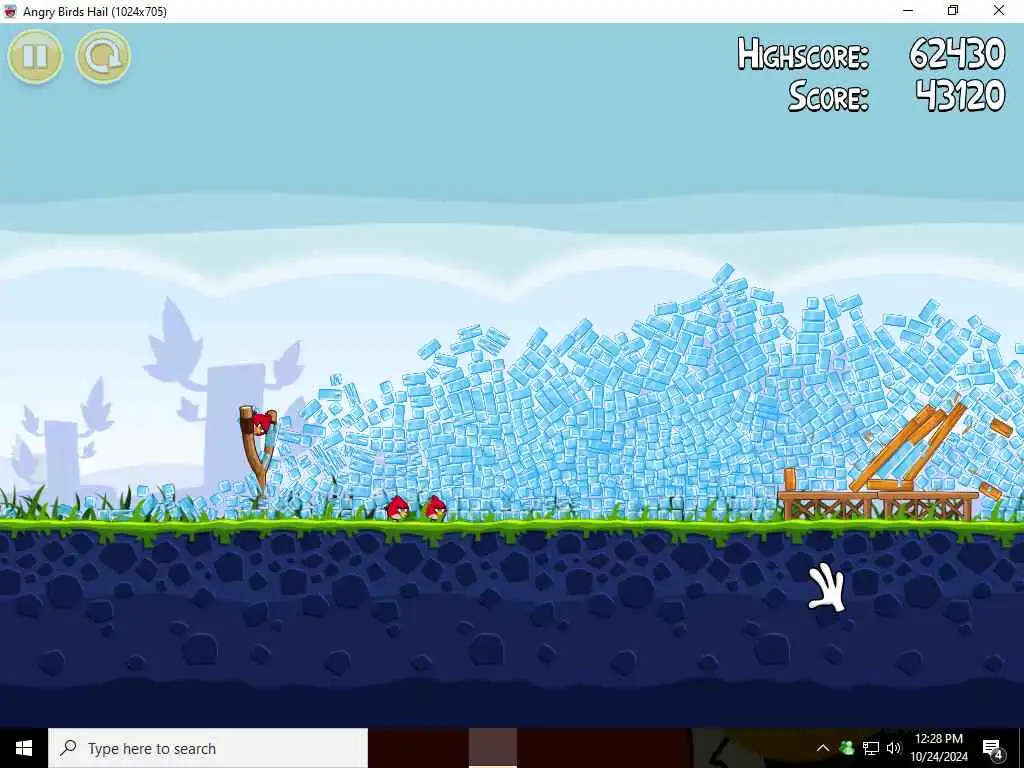Click the green tray icon beside the chevron

tap(846, 748)
